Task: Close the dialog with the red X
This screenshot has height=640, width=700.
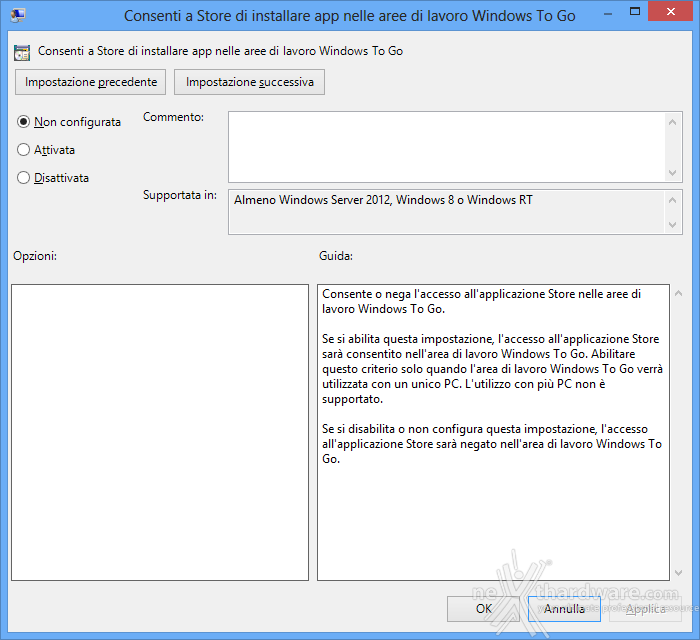Action: click(670, 12)
